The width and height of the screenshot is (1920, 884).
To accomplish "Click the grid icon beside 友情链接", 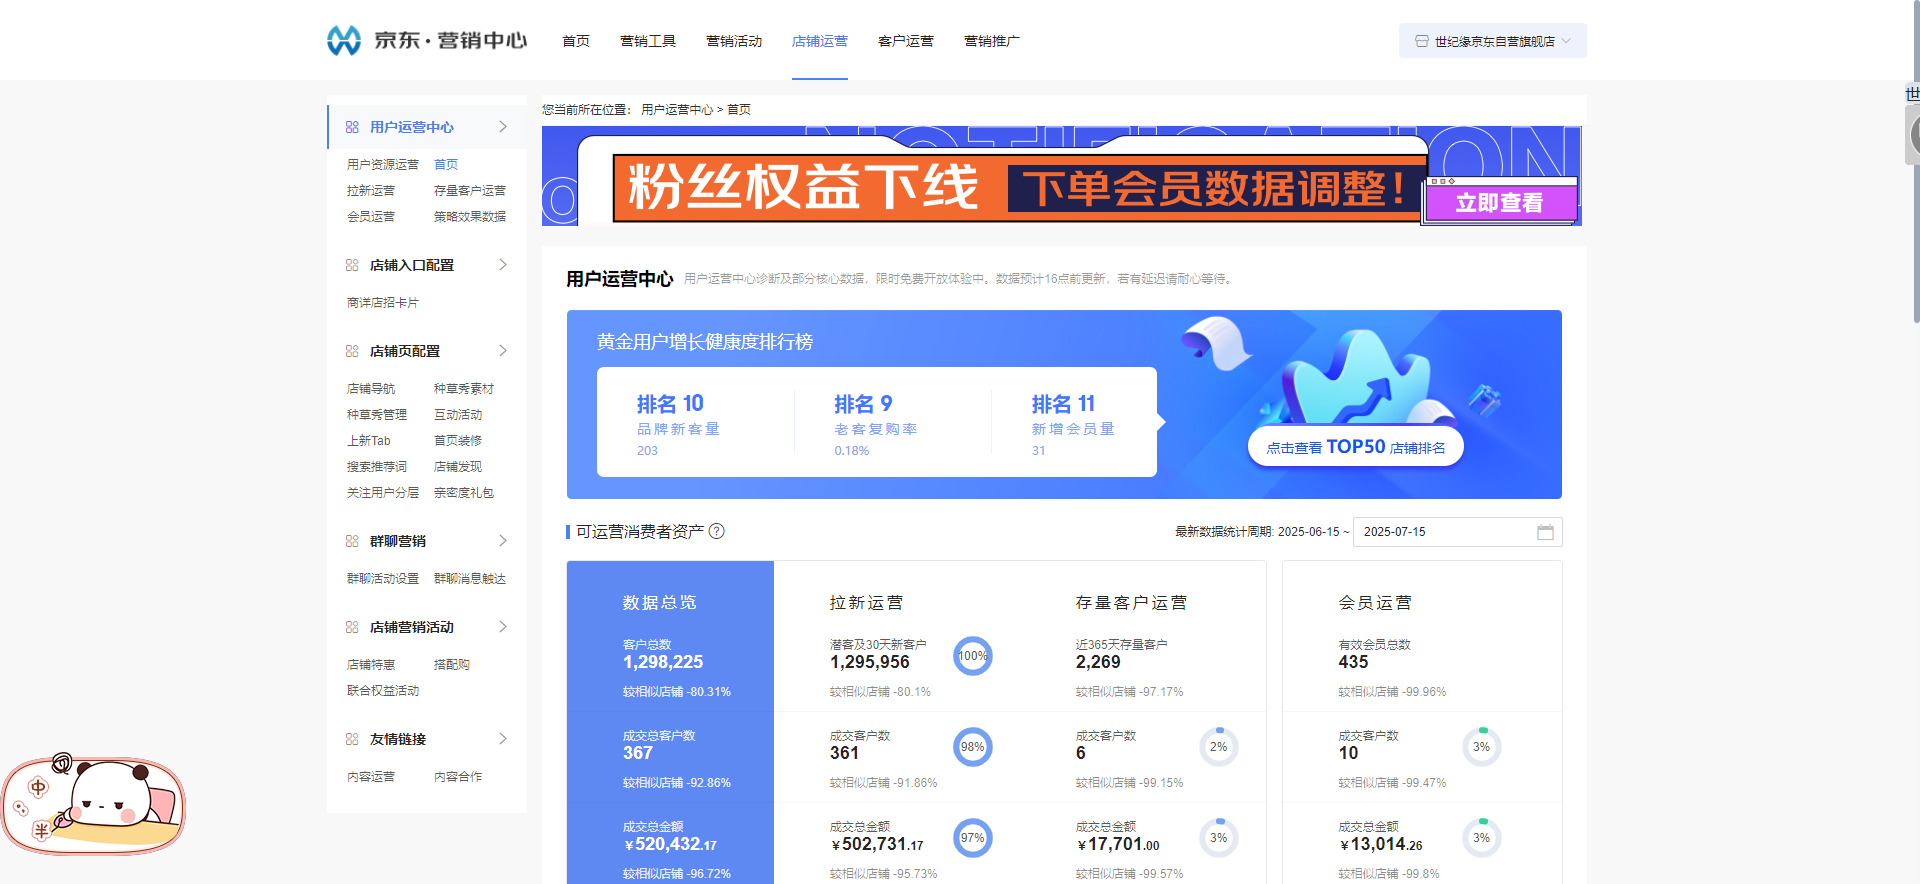I will click(x=352, y=739).
